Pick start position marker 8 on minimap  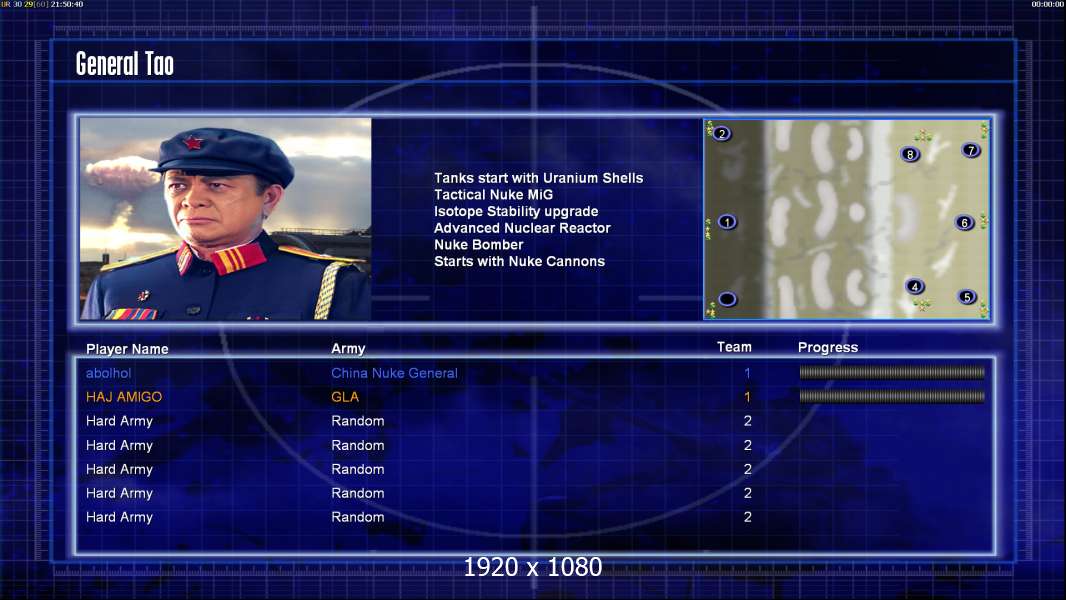[x=910, y=154]
